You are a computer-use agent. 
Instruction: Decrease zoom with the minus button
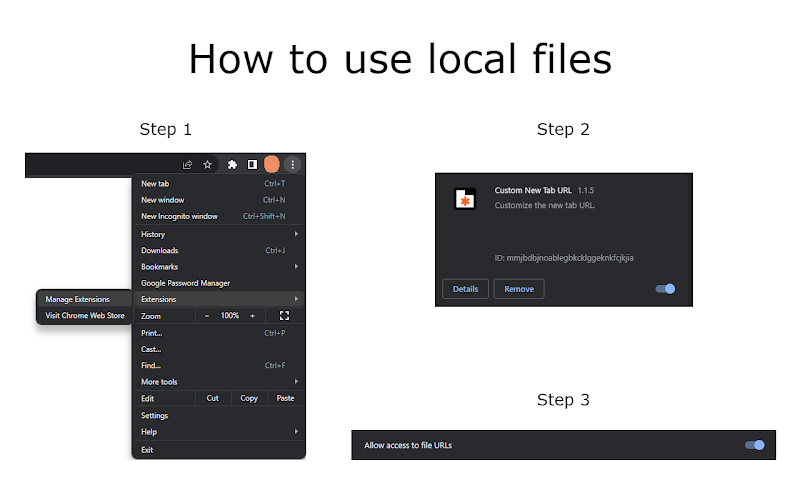tap(207, 316)
